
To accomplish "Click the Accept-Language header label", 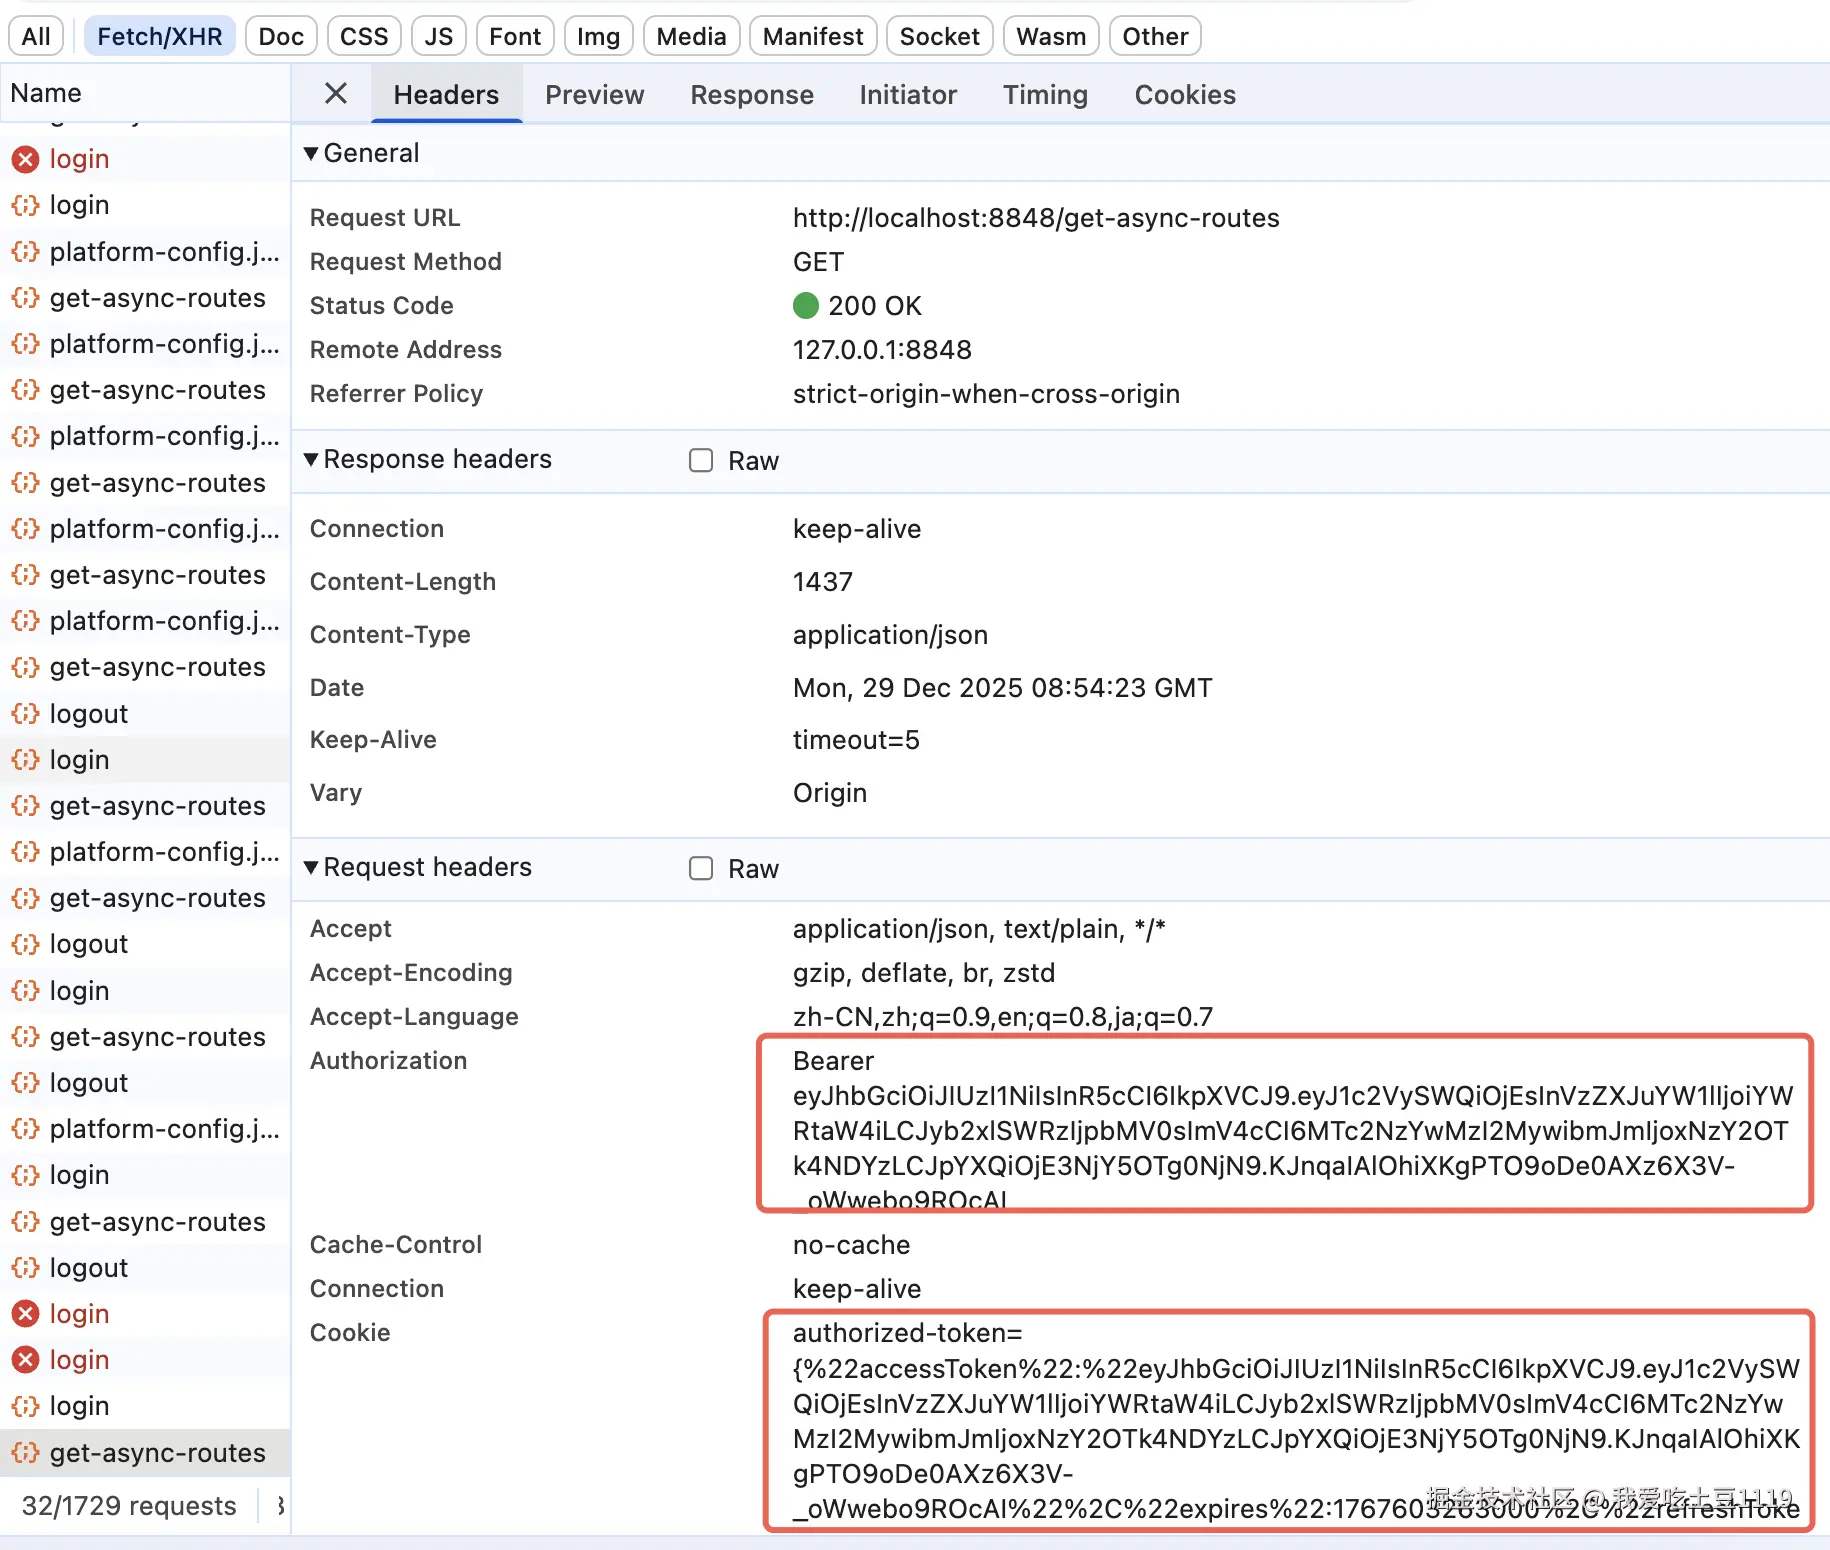I will pos(414,1017).
